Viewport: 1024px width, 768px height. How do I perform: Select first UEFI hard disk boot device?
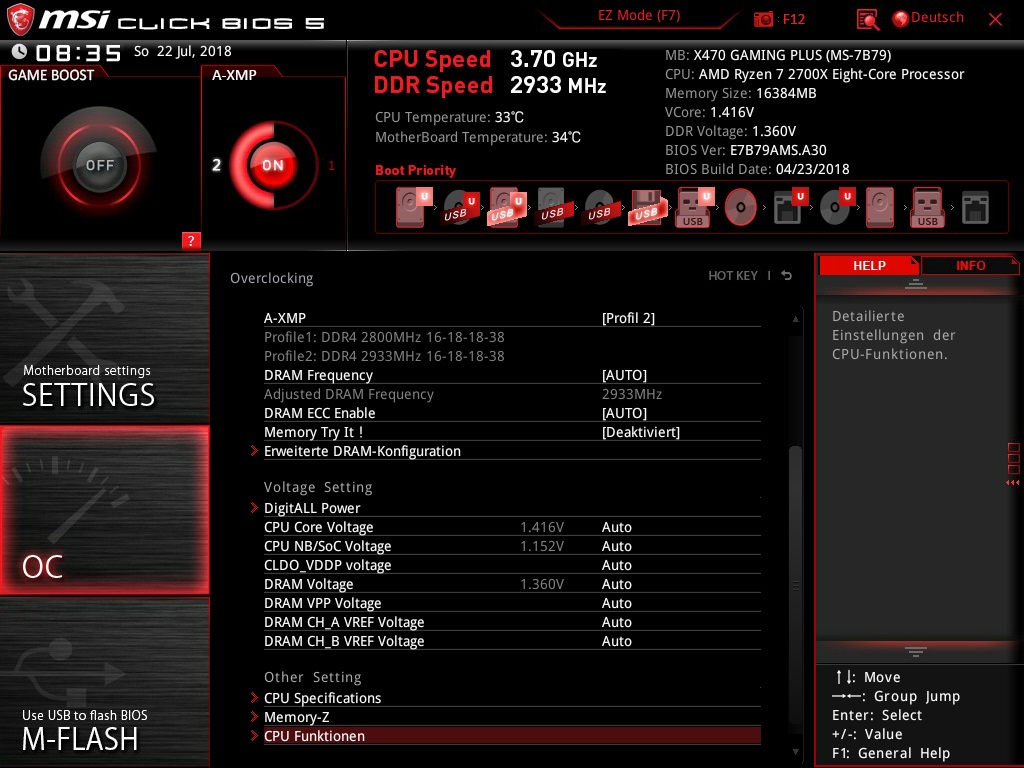[x=414, y=207]
